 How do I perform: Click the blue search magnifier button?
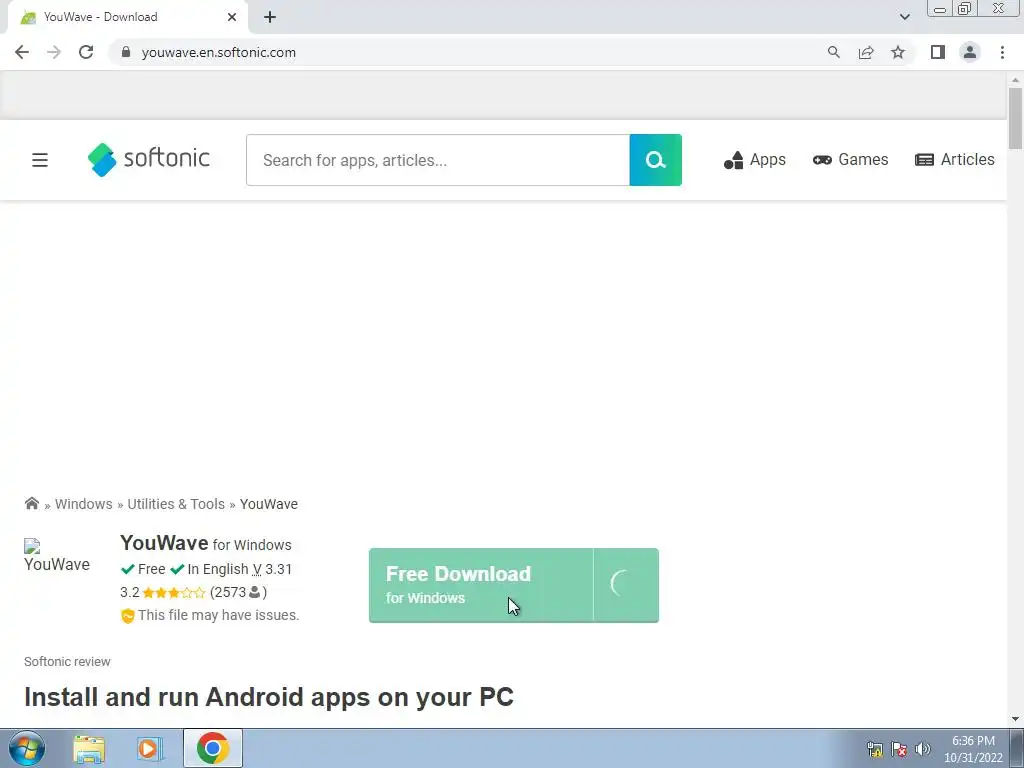[656, 160]
